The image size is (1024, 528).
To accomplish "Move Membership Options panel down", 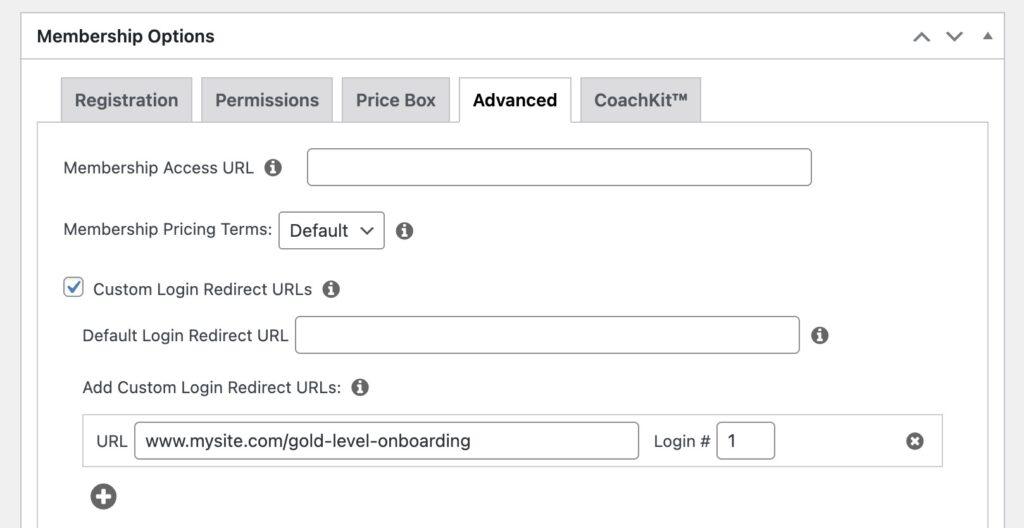I will [954, 37].
